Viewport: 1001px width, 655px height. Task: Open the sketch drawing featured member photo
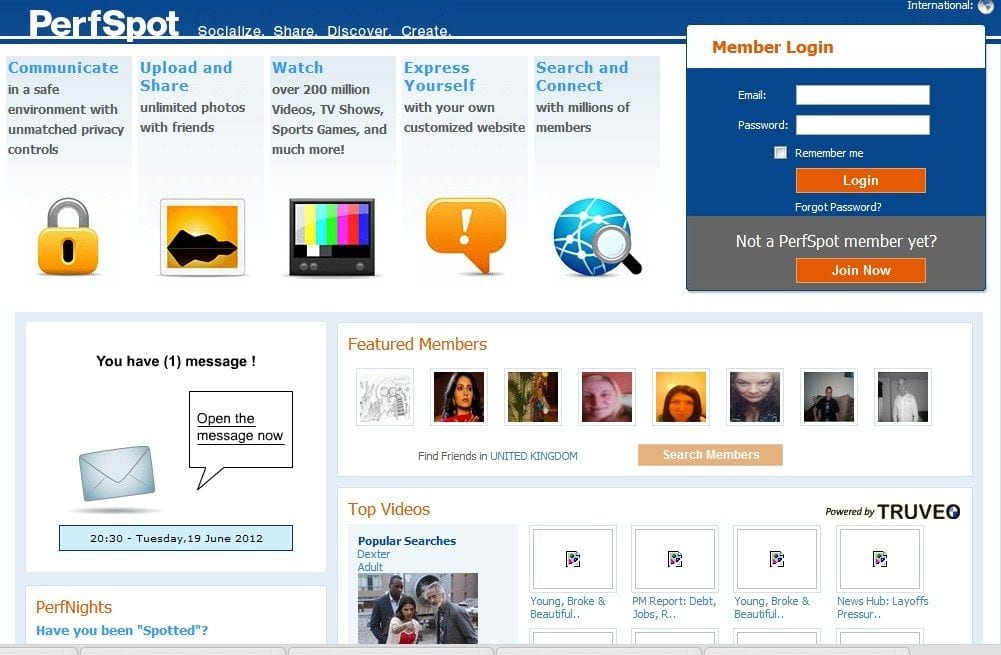click(x=385, y=397)
